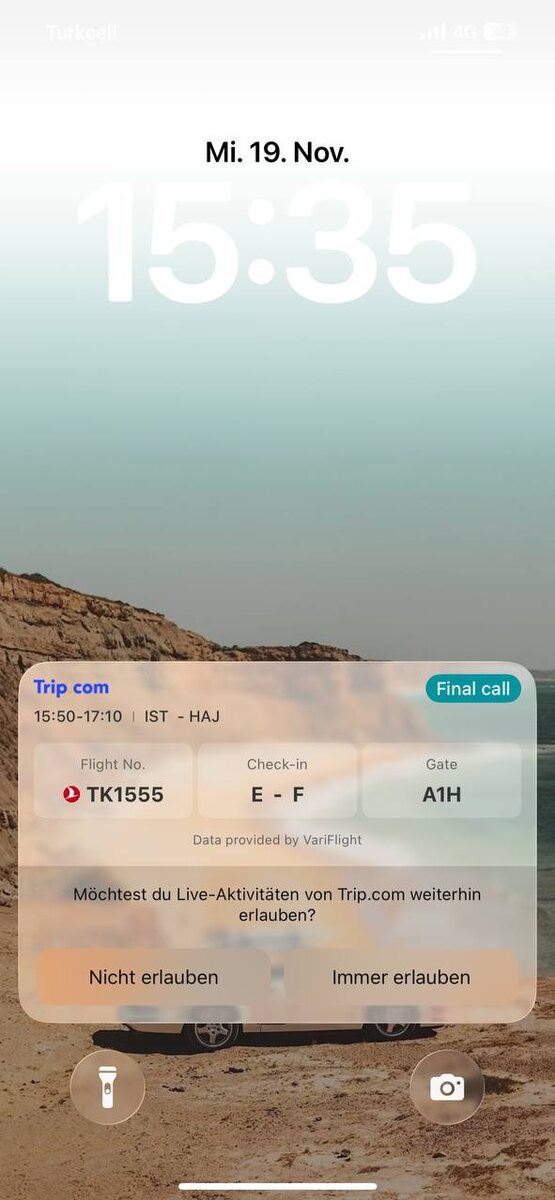Viewport: 555px width, 1200px height.
Task: Open the TK1555 flight number cell
Action: (113, 780)
